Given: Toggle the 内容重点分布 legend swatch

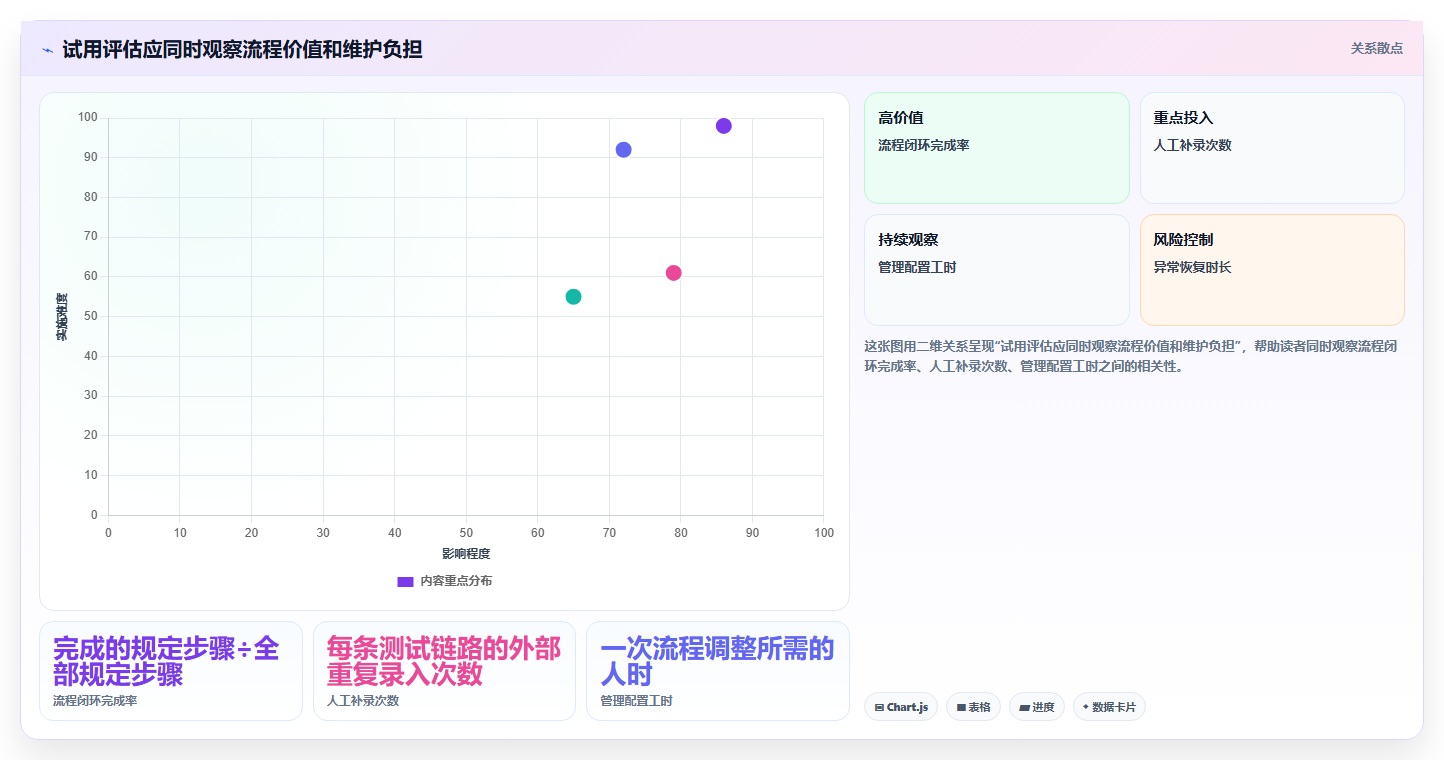Looking at the screenshot, I should 405,581.
